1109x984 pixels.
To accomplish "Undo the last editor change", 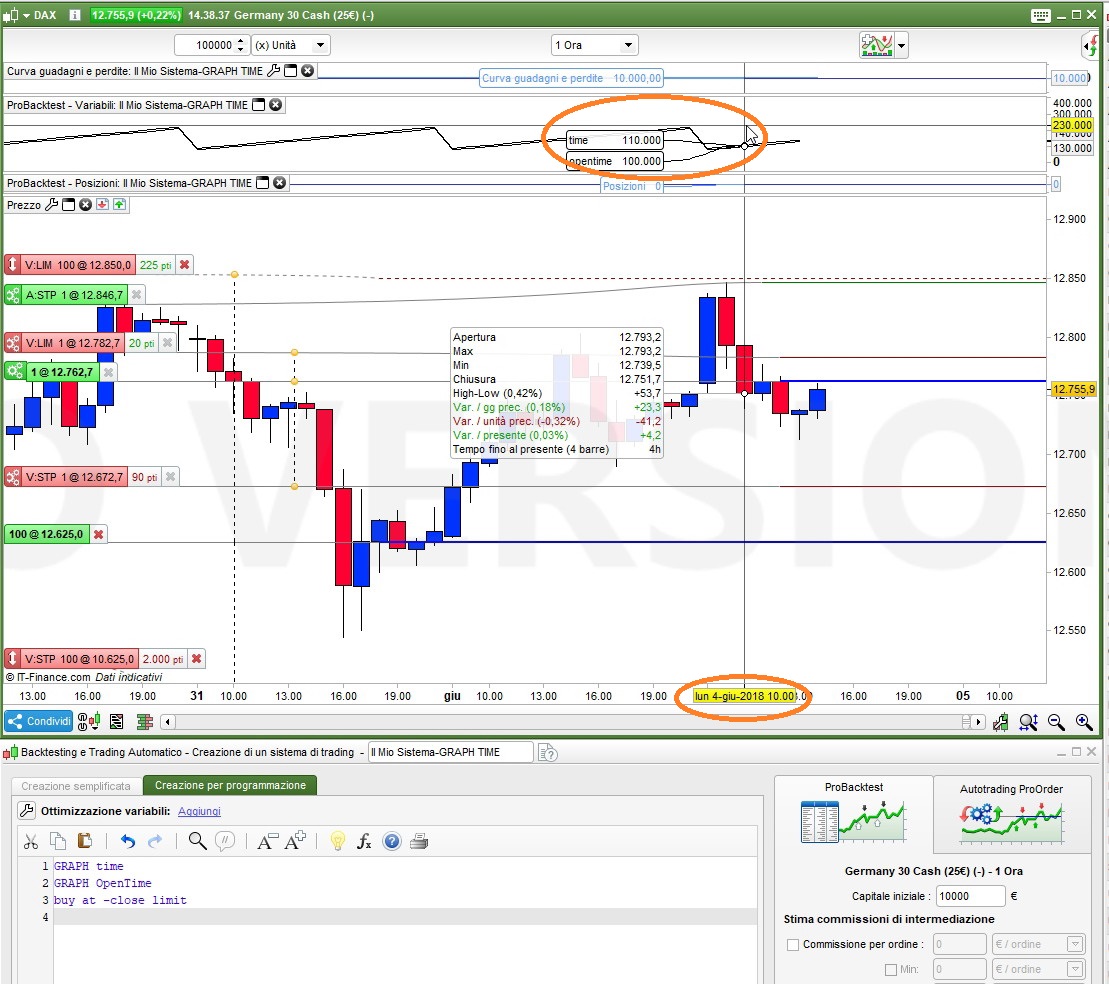I will 128,841.
